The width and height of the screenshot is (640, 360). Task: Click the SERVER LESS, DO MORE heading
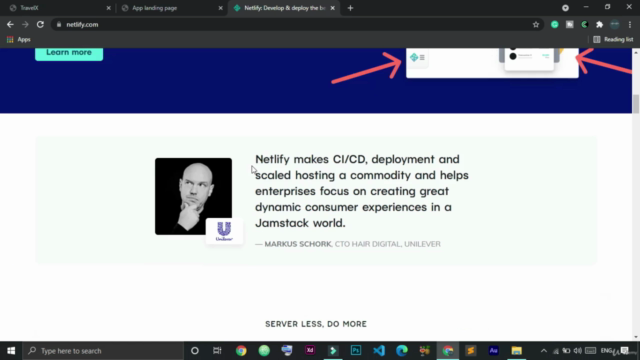[x=316, y=324]
